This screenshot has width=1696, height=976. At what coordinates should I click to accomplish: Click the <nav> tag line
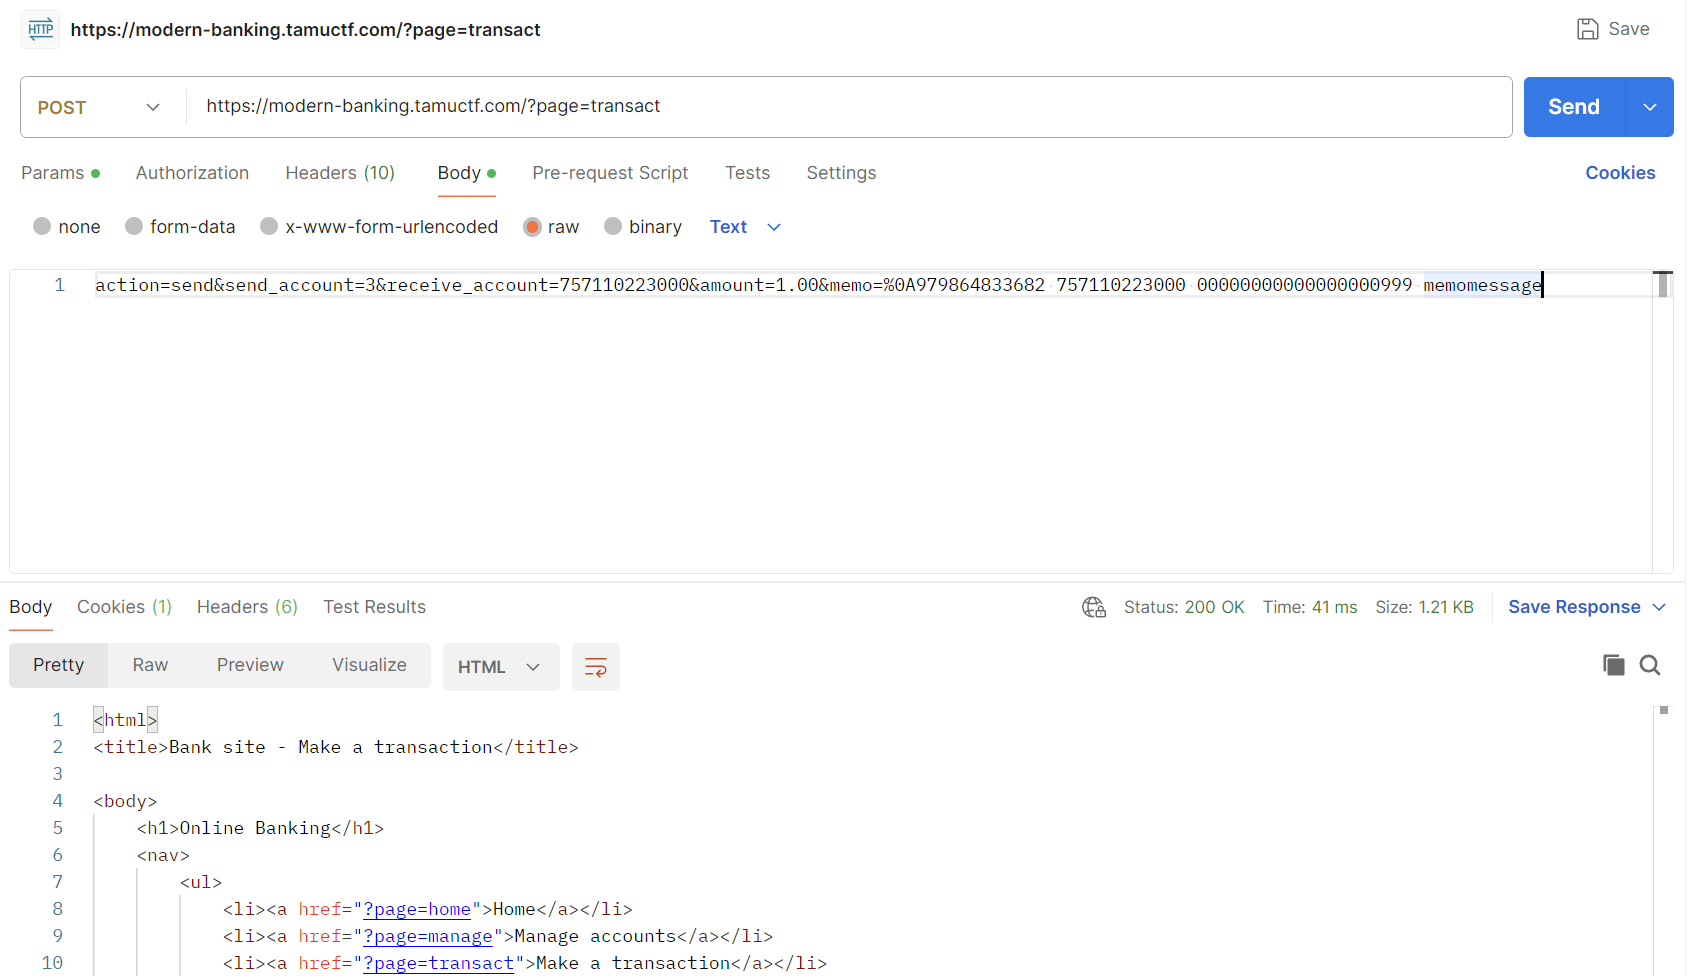163,855
